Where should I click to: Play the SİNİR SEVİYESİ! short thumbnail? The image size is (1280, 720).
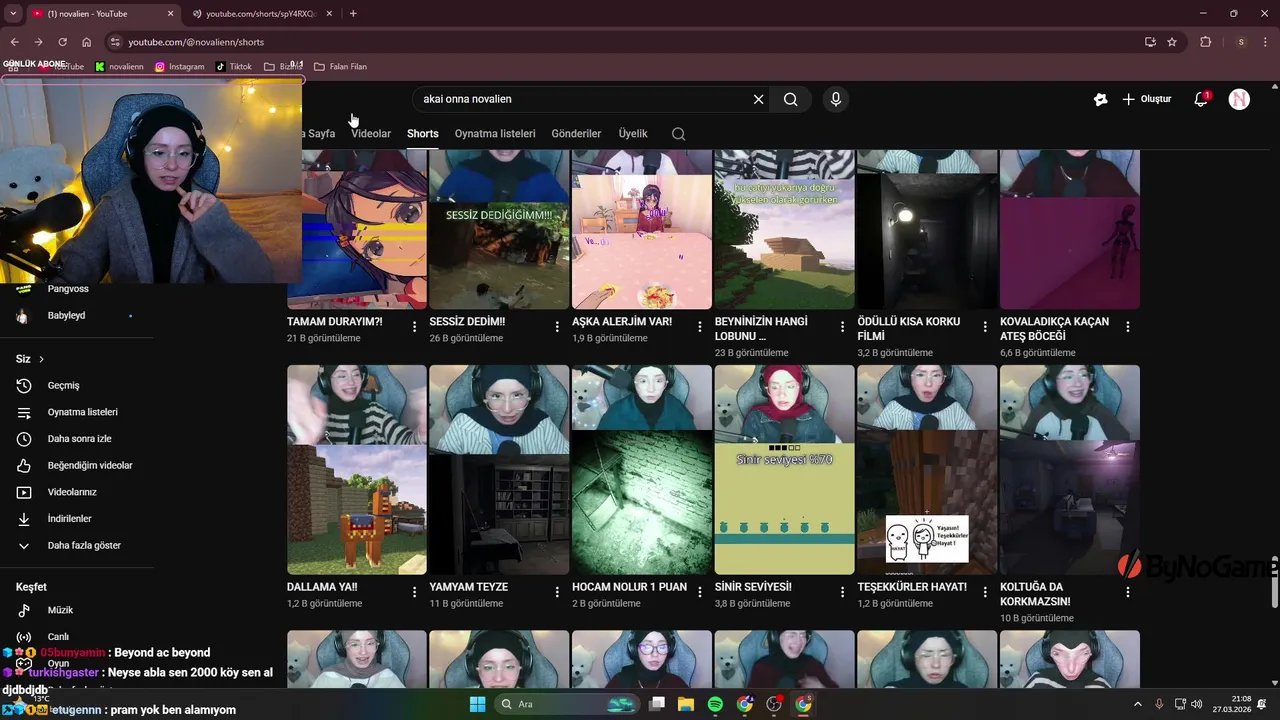pyautogui.click(x=785, y=470)
